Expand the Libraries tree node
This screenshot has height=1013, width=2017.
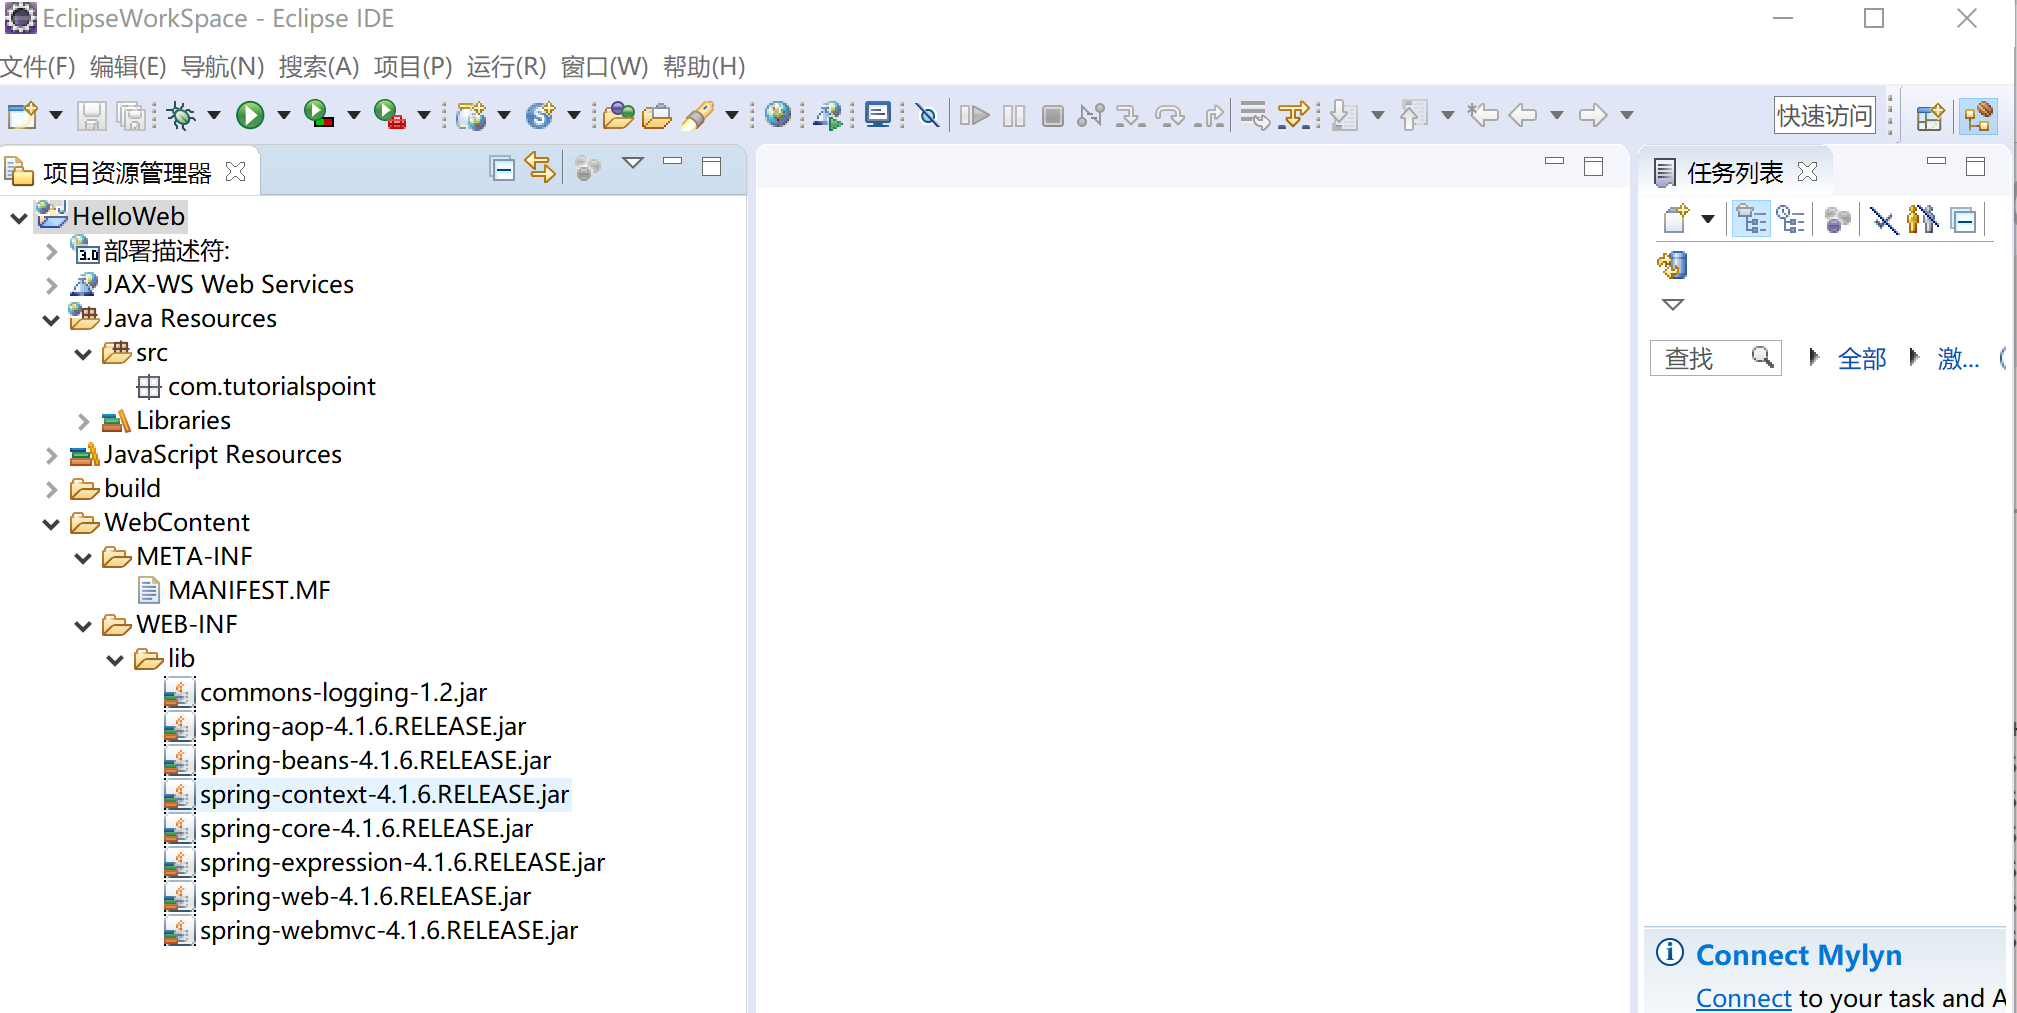84,421
